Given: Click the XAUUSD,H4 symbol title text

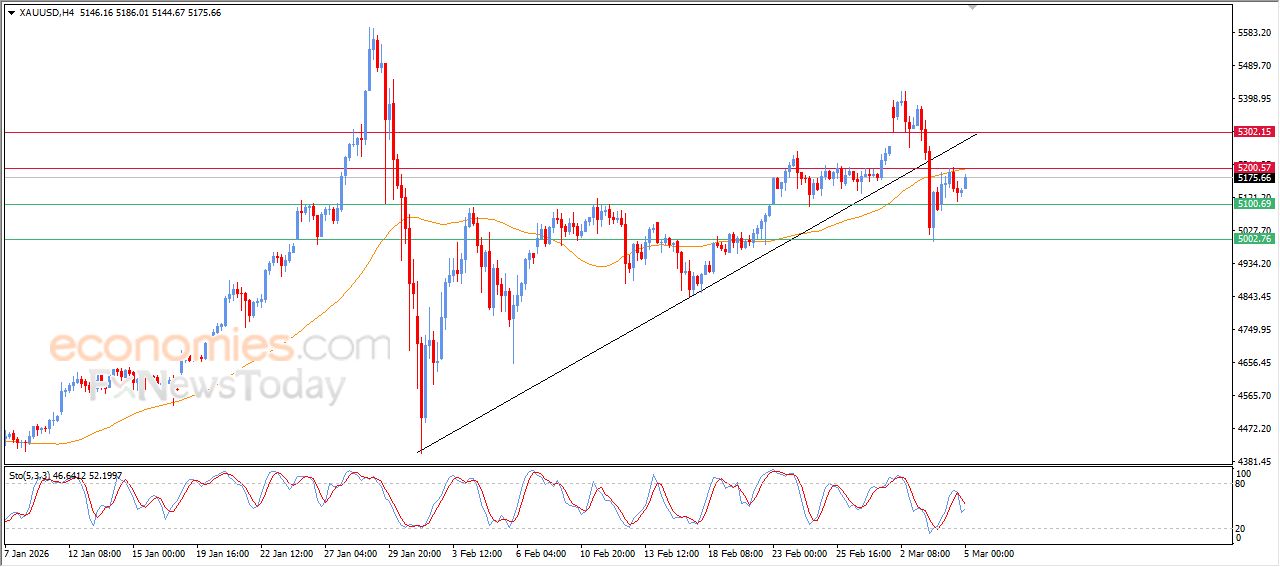Looking at the screenshot, I should pyautogui.click(x=47, y=12).
